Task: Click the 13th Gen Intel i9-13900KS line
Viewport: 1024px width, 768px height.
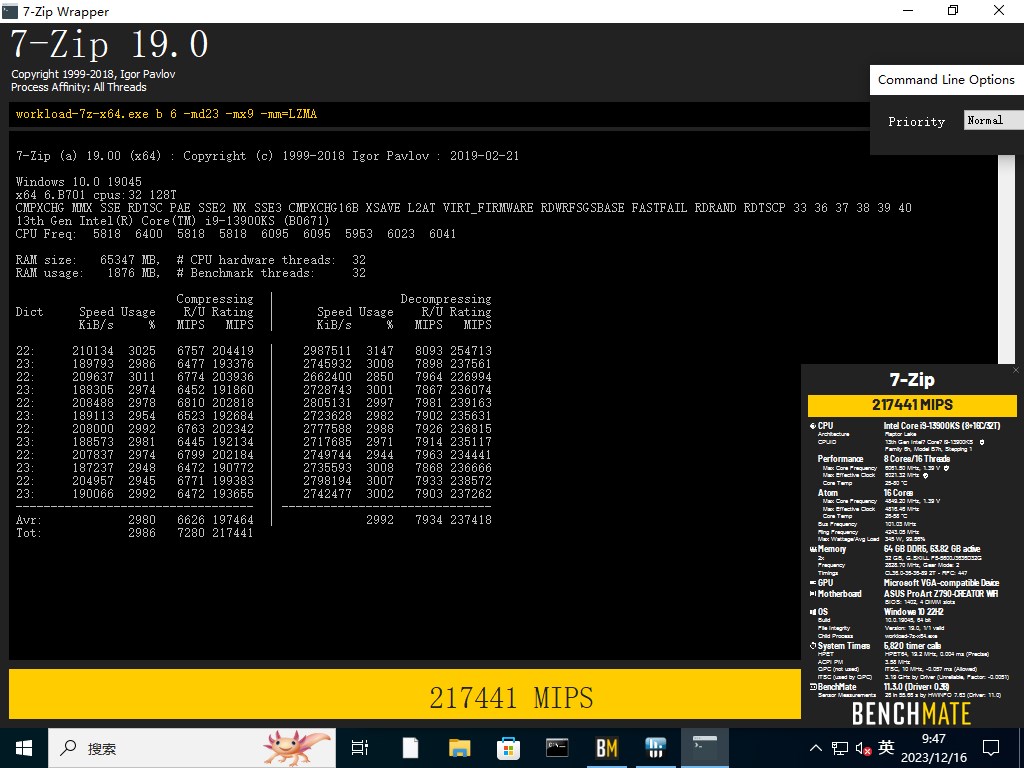Action: tap(172, 221)
